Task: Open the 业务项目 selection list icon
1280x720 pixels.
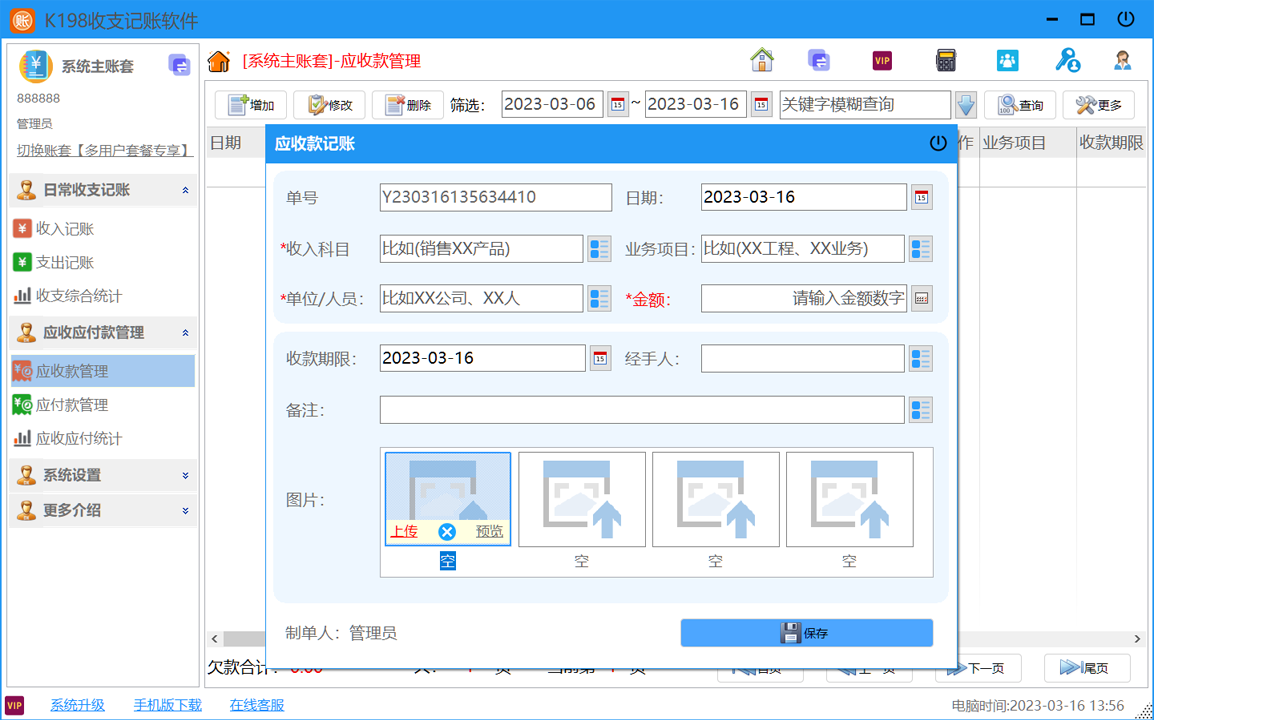Action: [920, 248]
